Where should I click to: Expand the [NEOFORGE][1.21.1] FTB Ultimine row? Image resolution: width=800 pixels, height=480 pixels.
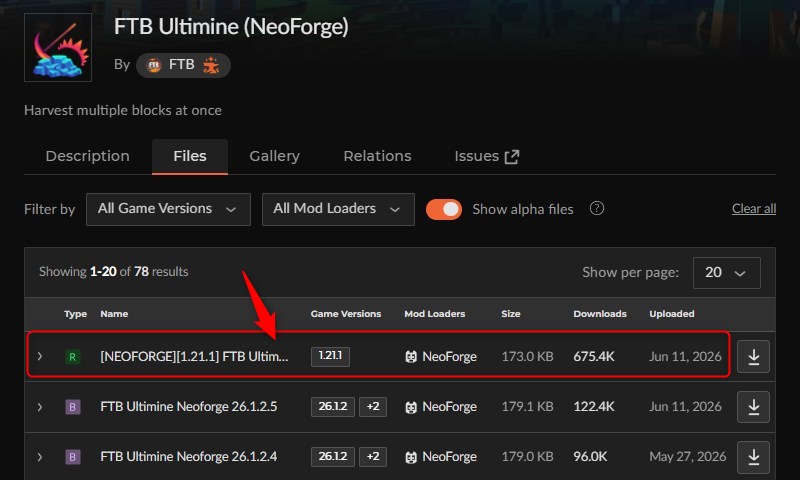40,356
